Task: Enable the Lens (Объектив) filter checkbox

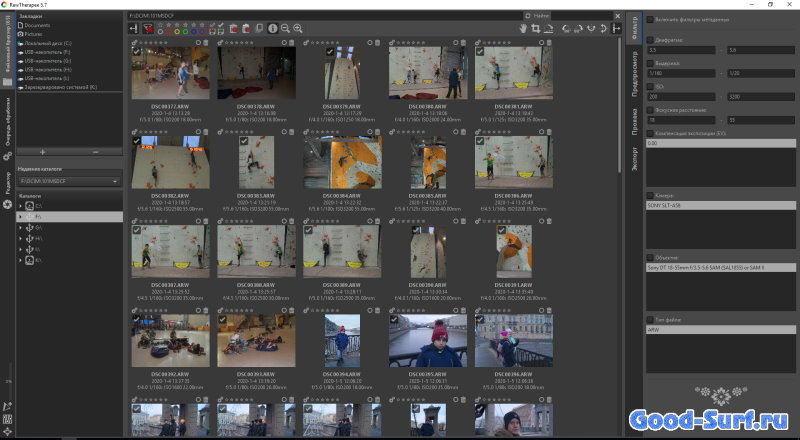Action: pos(650,258)
